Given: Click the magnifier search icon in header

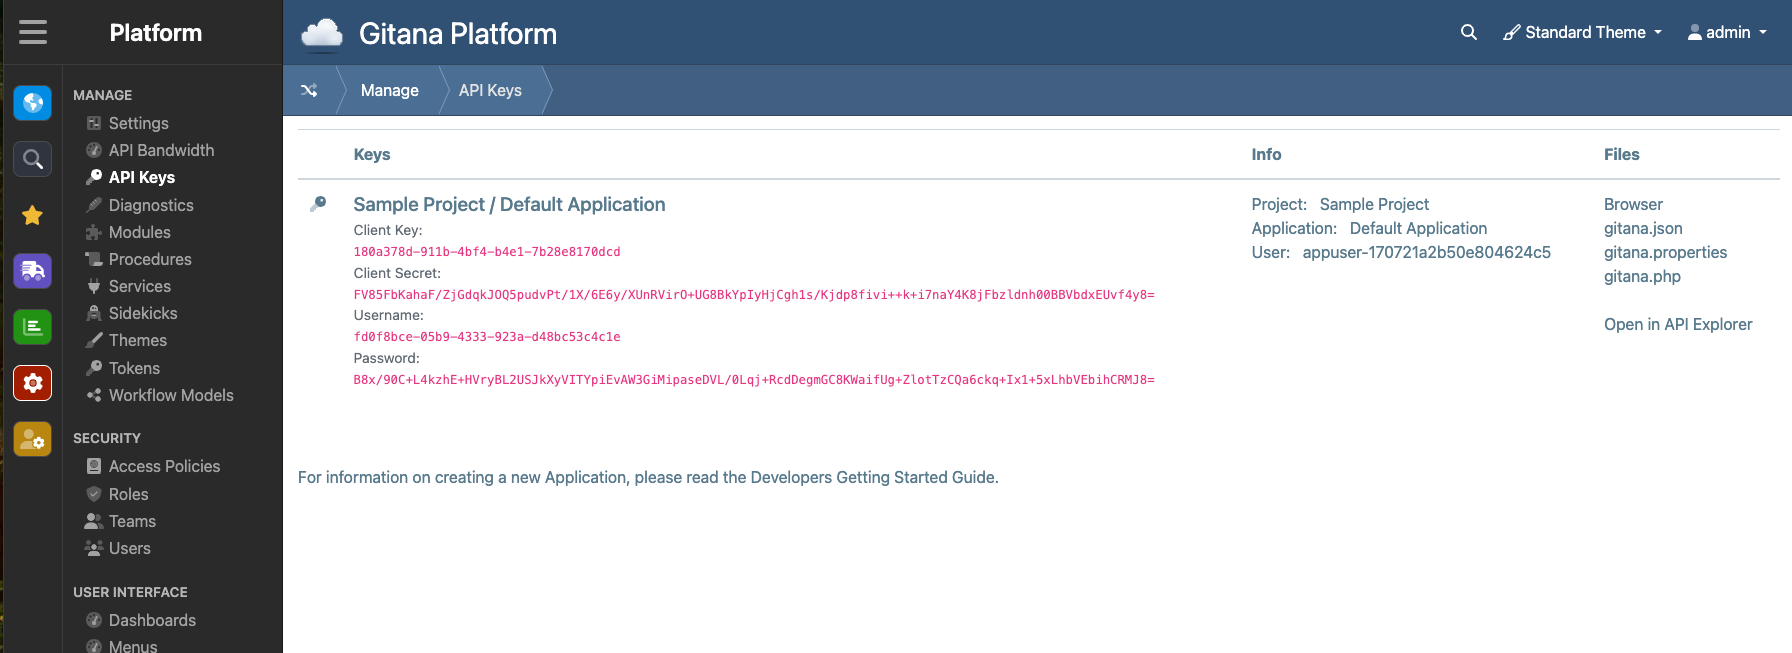Looking at the screenshot, I should [x=1468, y=32].
